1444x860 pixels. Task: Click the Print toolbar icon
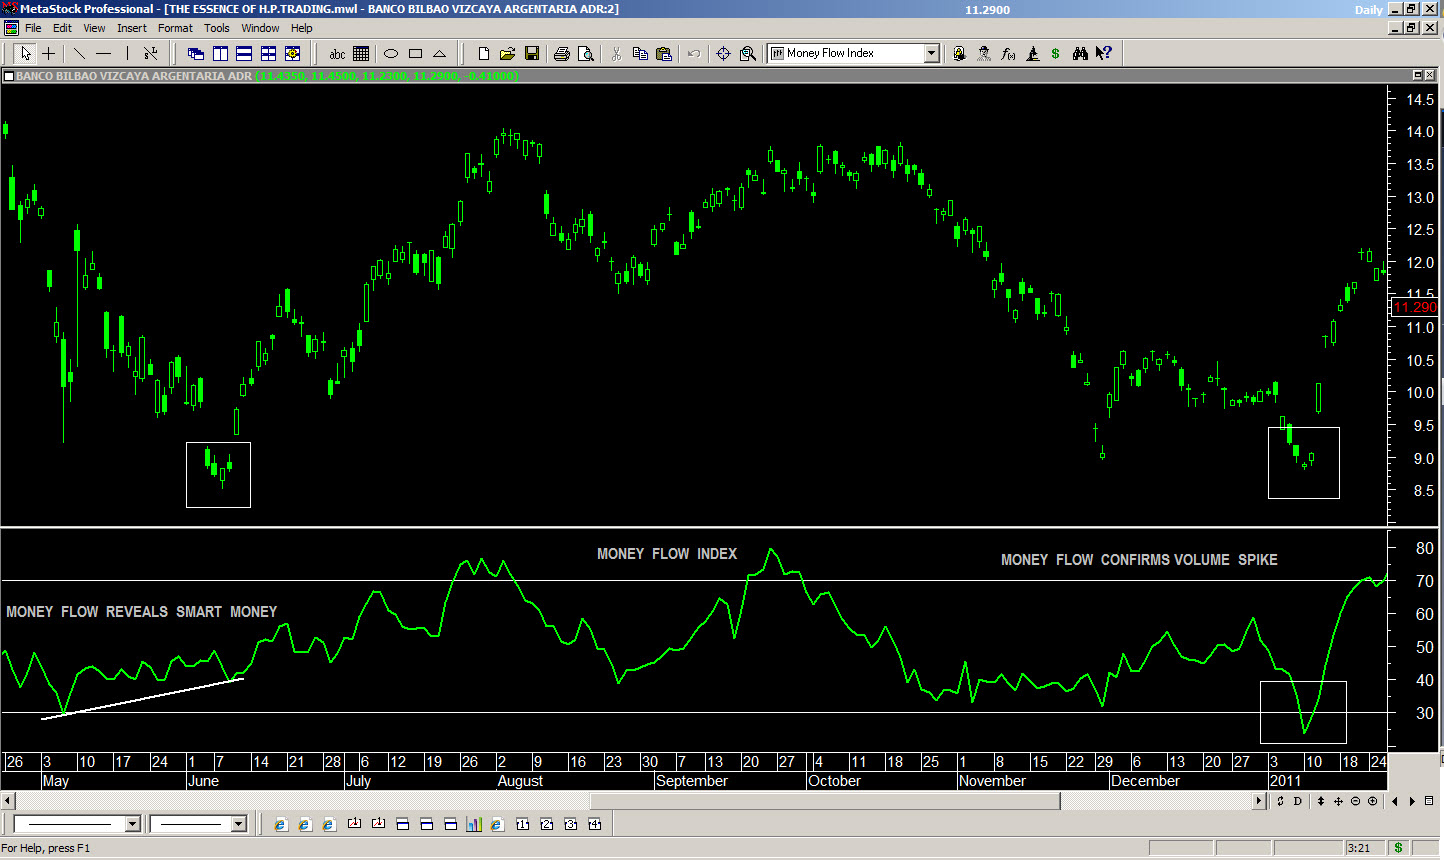(561, 53)
